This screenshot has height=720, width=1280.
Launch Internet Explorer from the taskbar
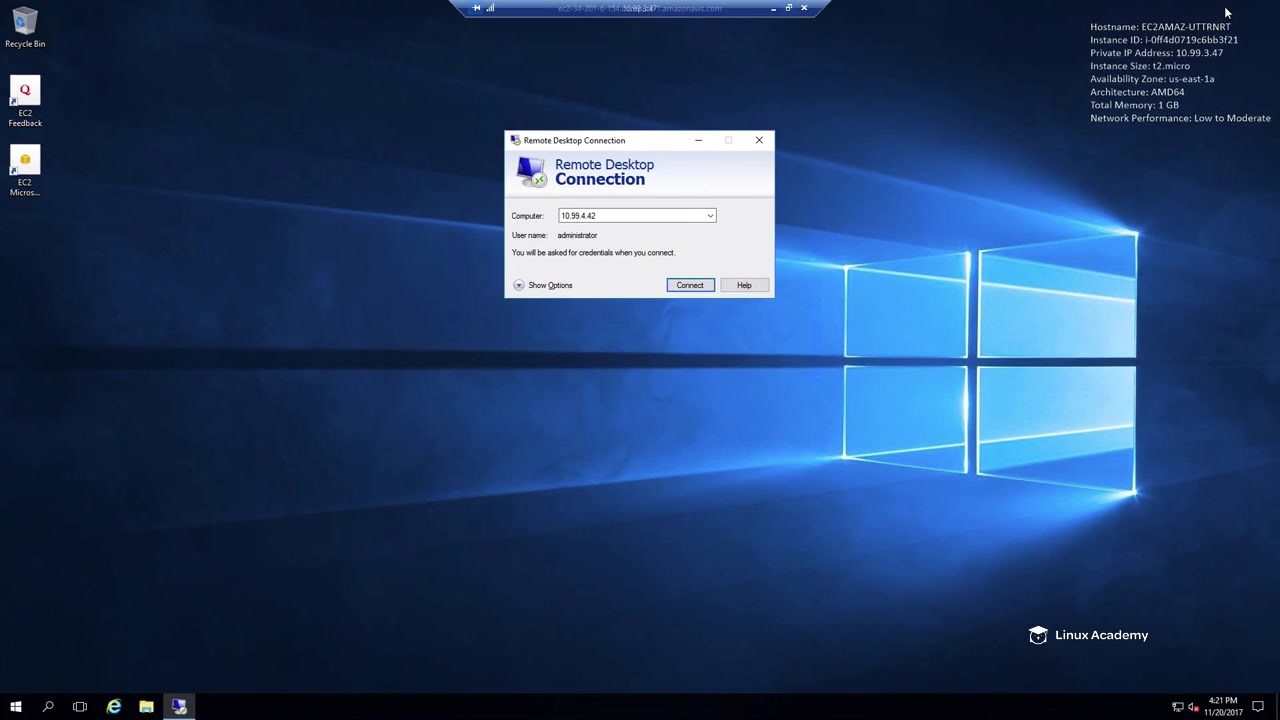click(x=113, y=707)
